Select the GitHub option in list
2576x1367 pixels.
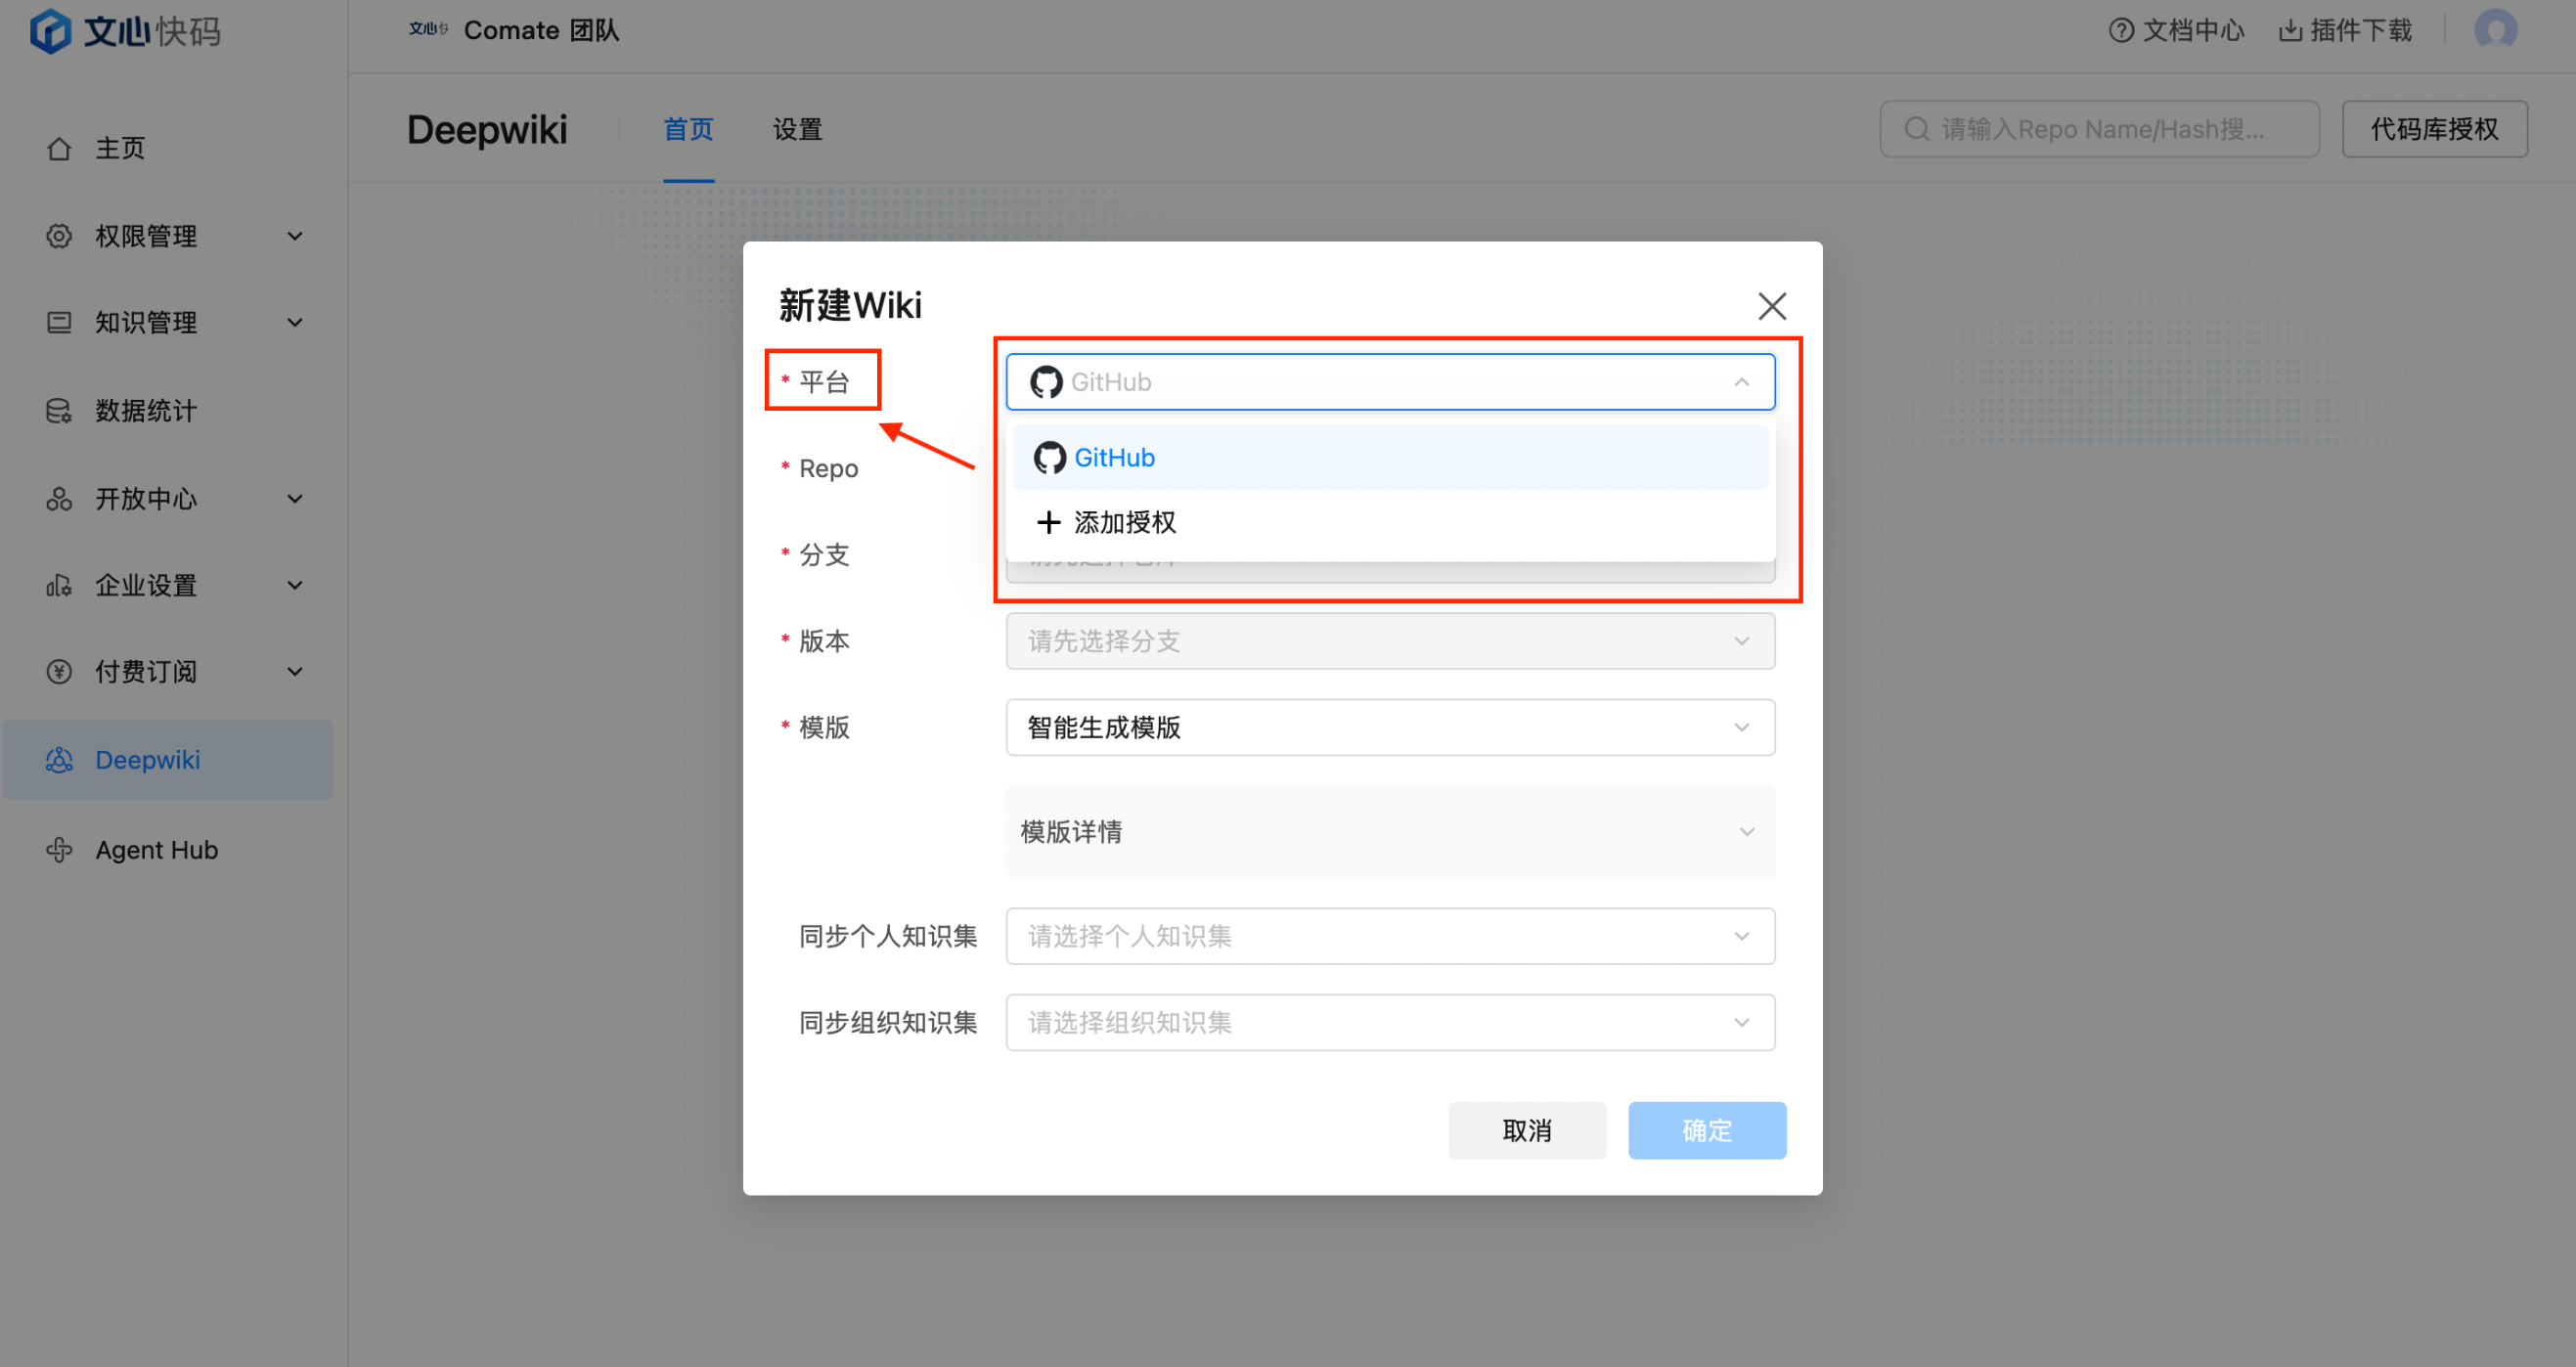(x=1390, y=458)
